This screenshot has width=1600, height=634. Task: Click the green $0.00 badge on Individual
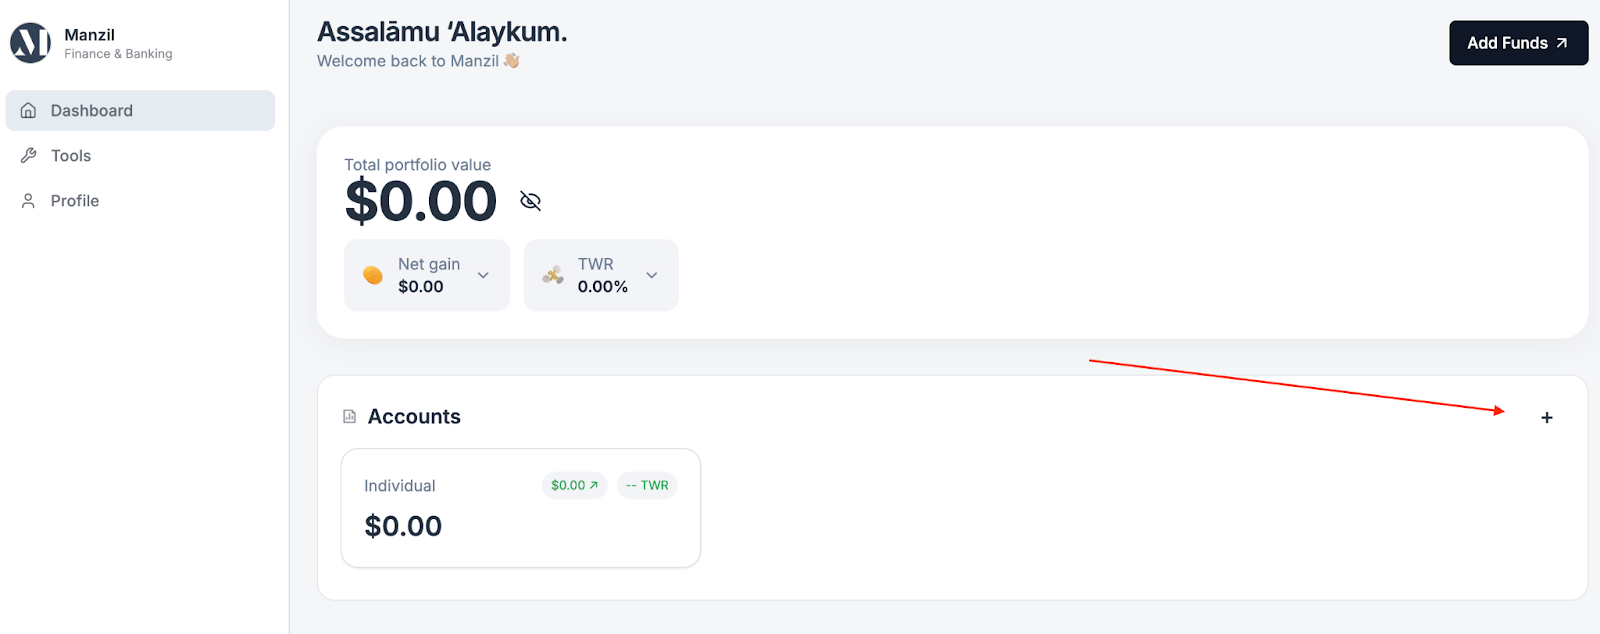coord(574,486)
